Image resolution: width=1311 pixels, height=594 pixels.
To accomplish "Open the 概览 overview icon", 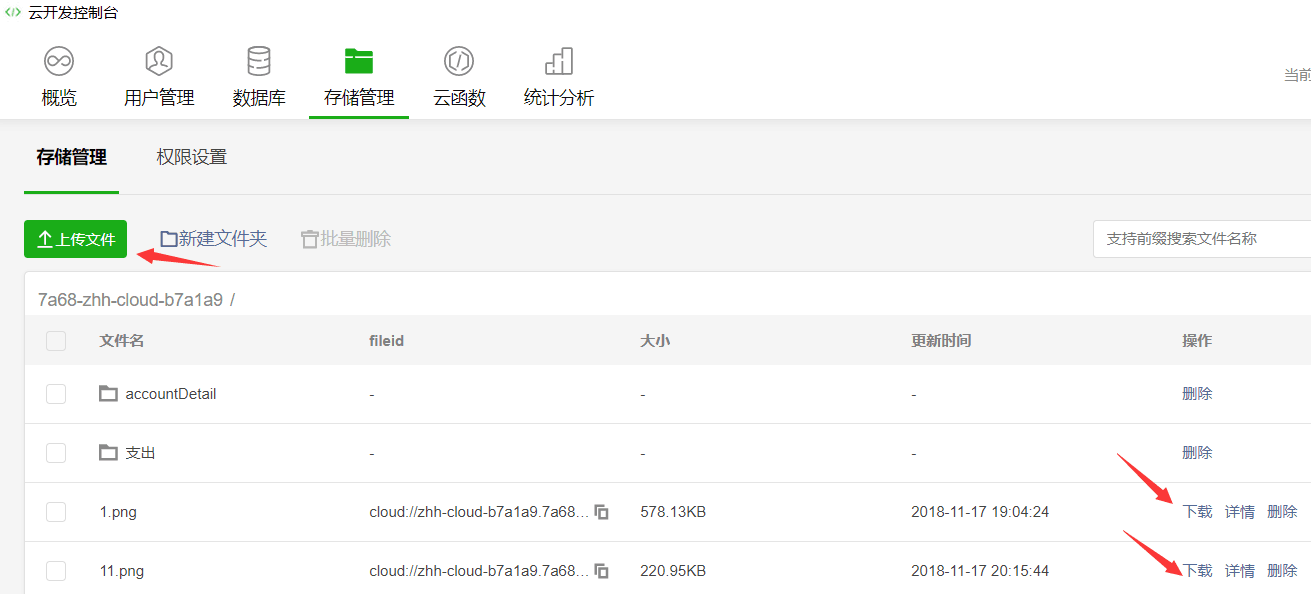I will click(x=59, y=61).
